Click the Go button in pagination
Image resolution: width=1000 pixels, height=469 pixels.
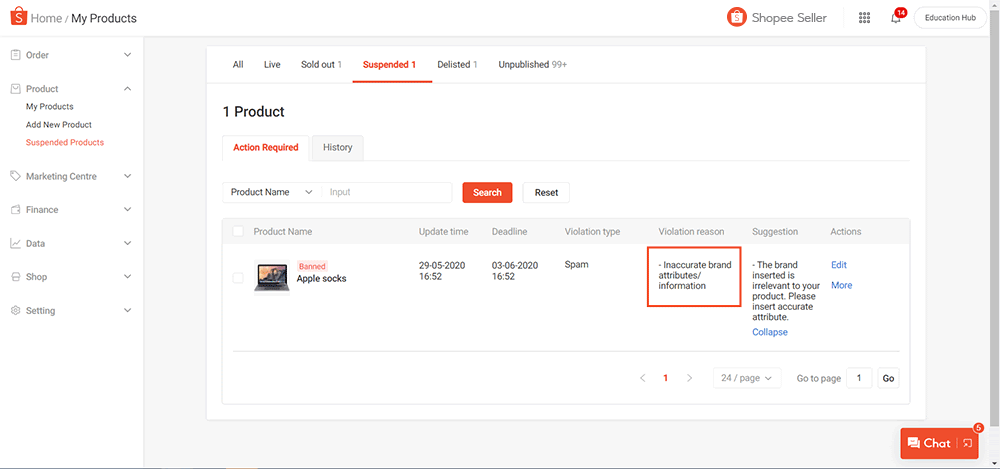(888, 378)
